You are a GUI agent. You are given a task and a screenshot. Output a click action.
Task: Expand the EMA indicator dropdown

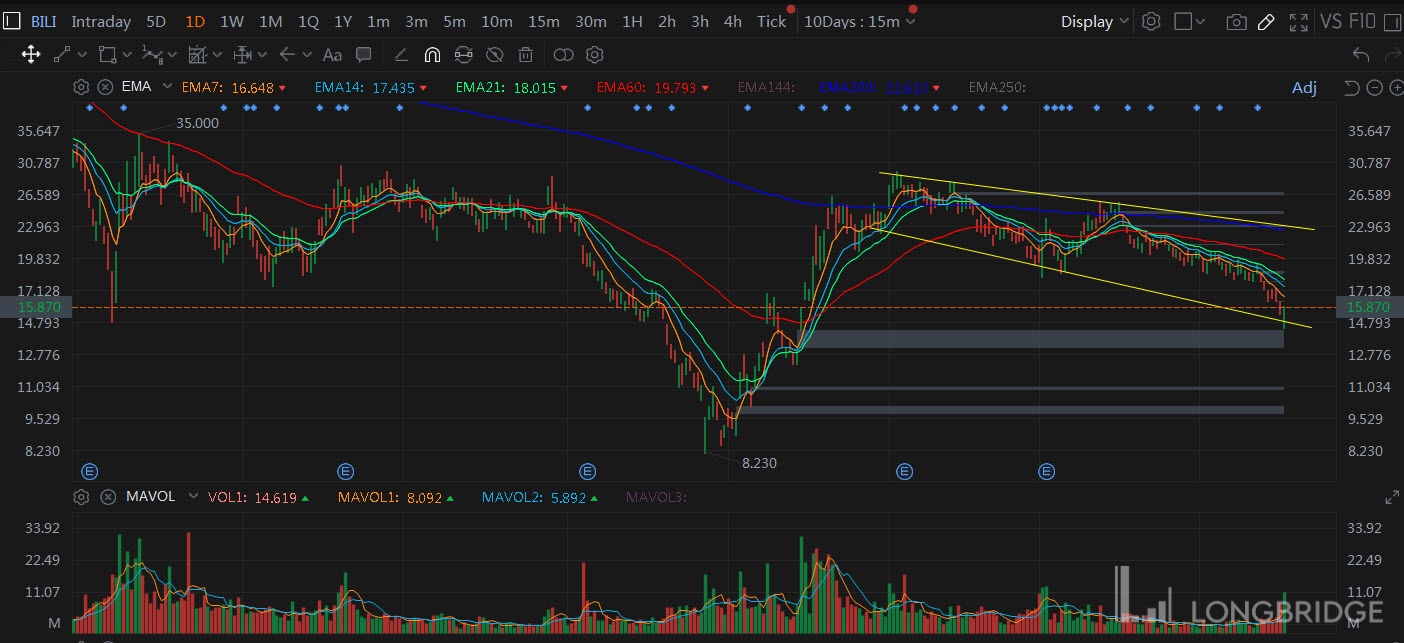(x=166, y=87)
